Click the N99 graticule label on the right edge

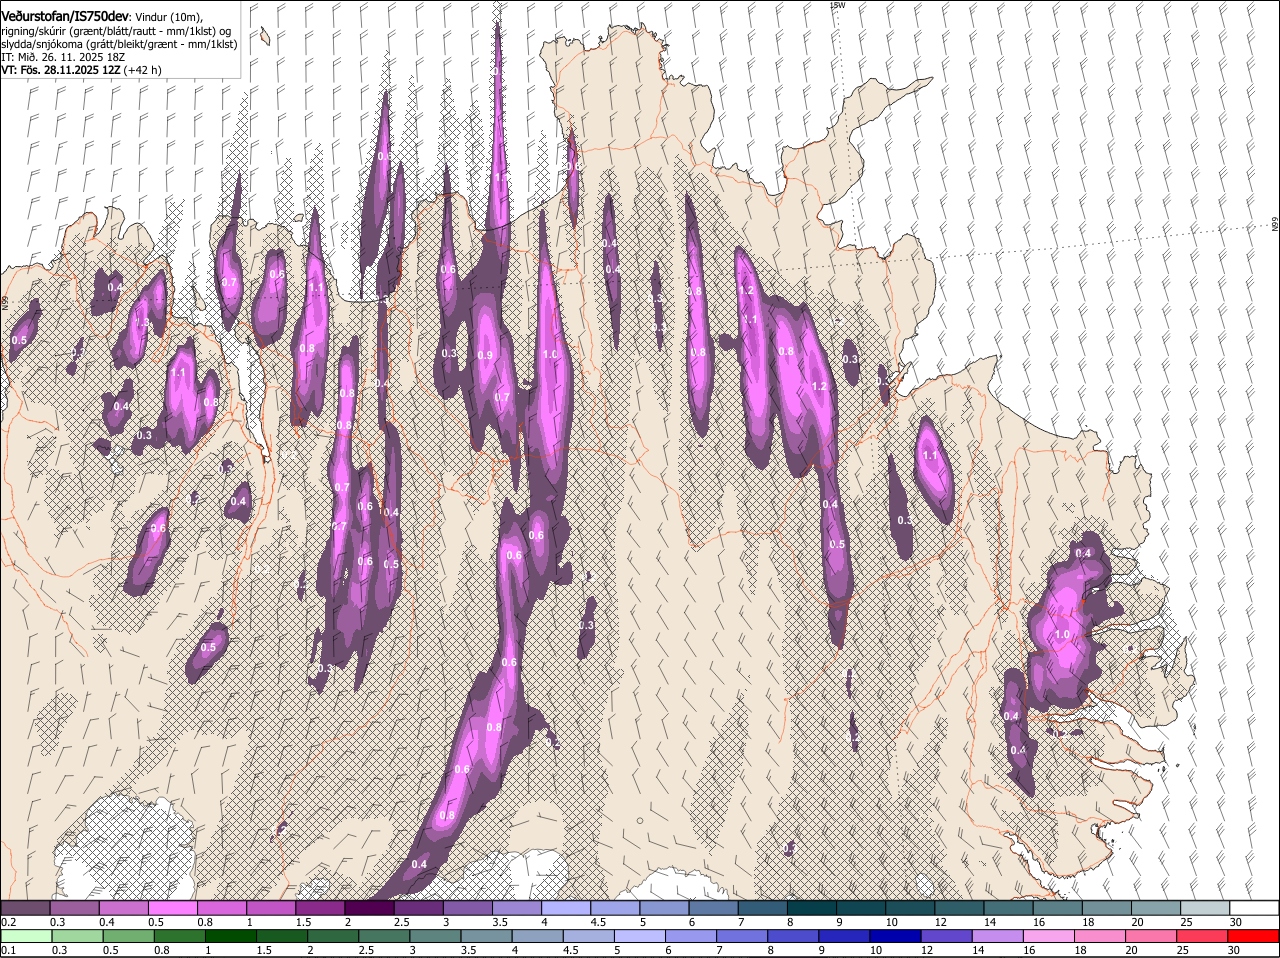click(1275, 225)
